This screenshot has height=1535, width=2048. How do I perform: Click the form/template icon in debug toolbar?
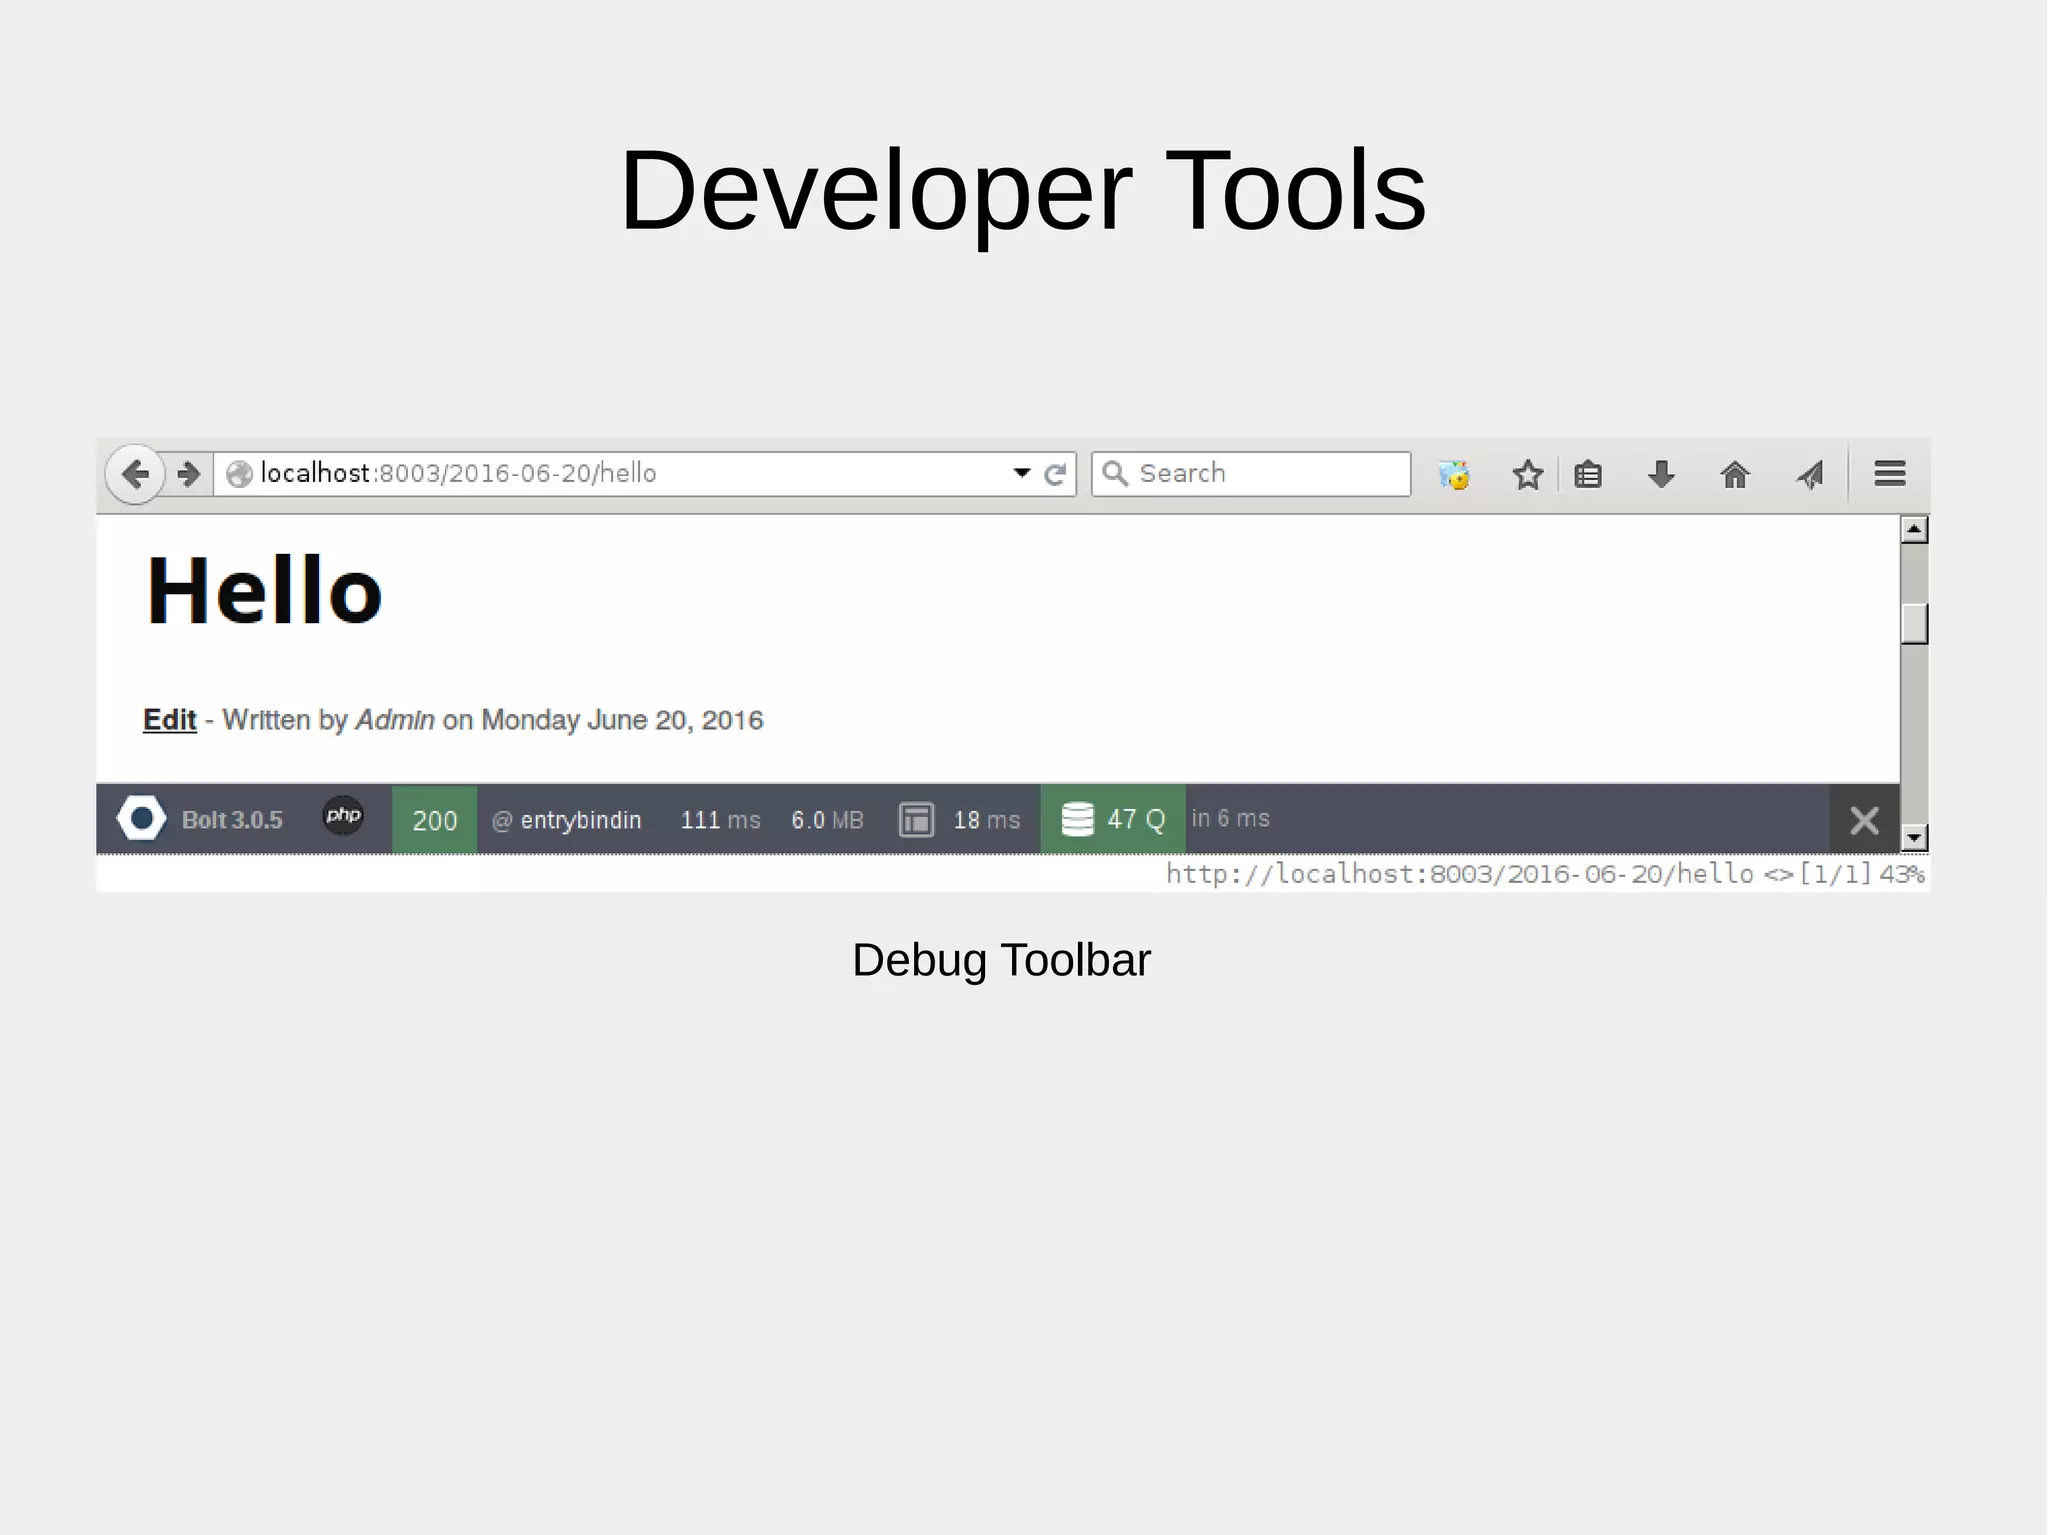pyautogui.click(x=916, y=820)
